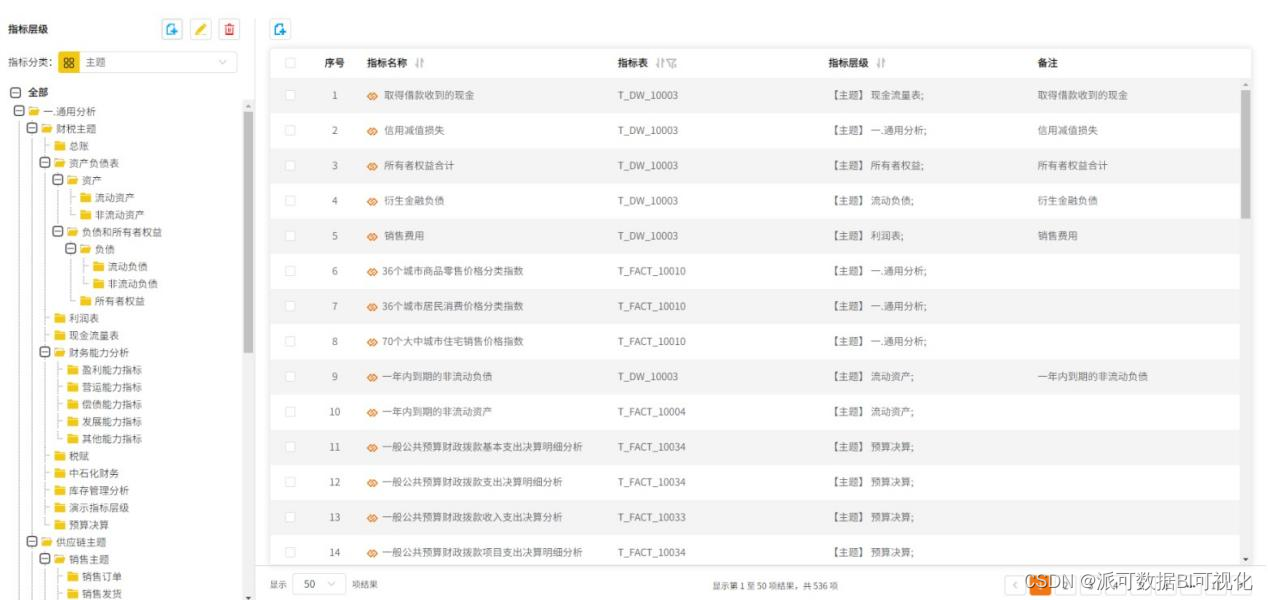This screenshot has height=600, width=1268.
Task: Click the pagination summary 共 536 项 text
Action: pos(820,586)
